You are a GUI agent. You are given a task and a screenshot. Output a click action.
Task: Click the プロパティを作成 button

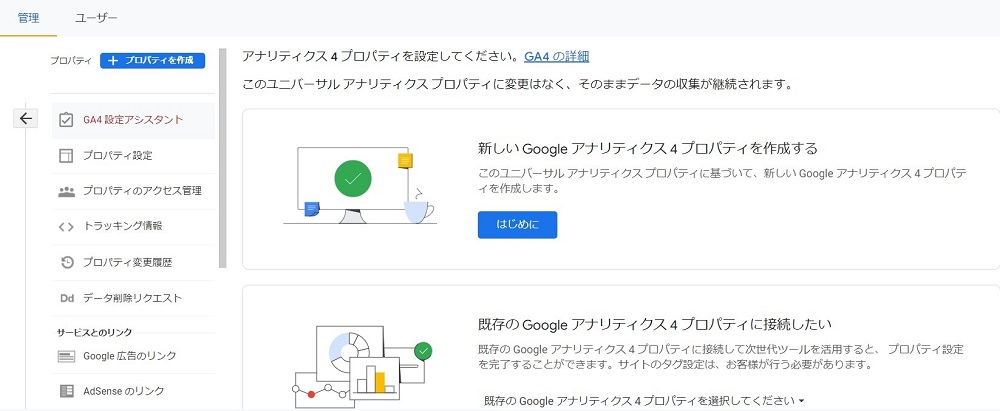[152, 60]
